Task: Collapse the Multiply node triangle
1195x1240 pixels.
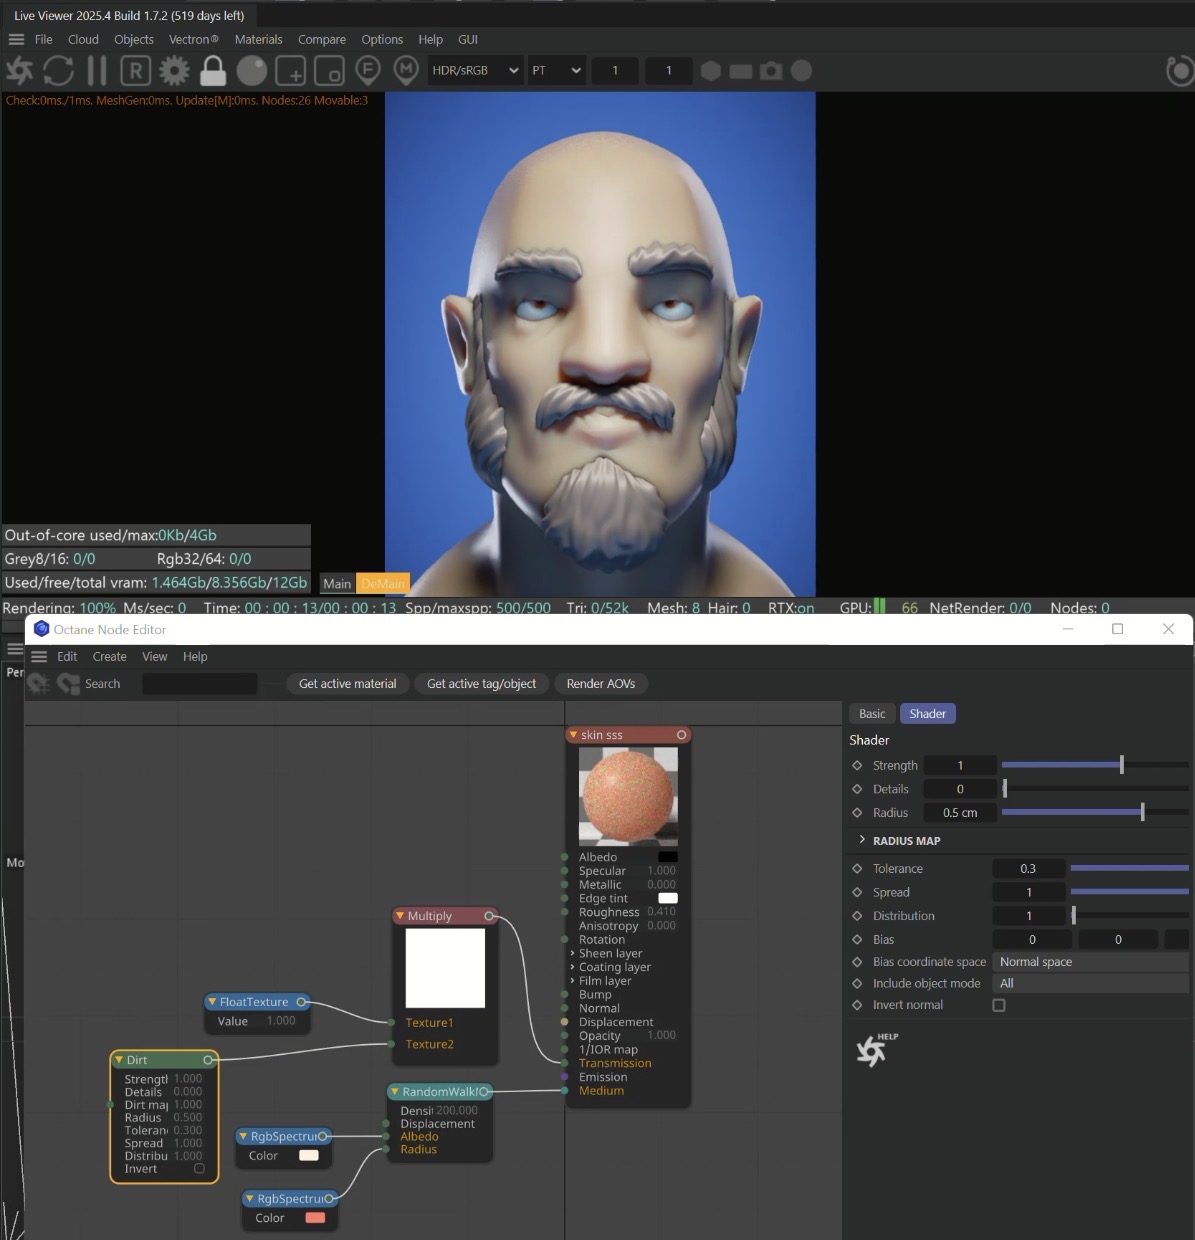Action: tap(400, 916)
